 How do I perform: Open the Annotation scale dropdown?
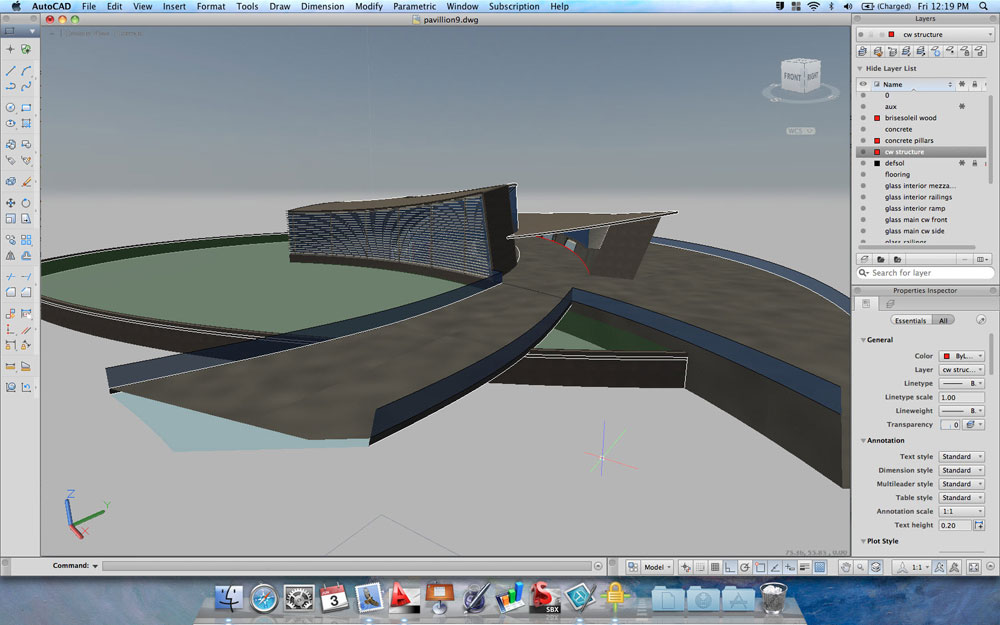(961, 511)
